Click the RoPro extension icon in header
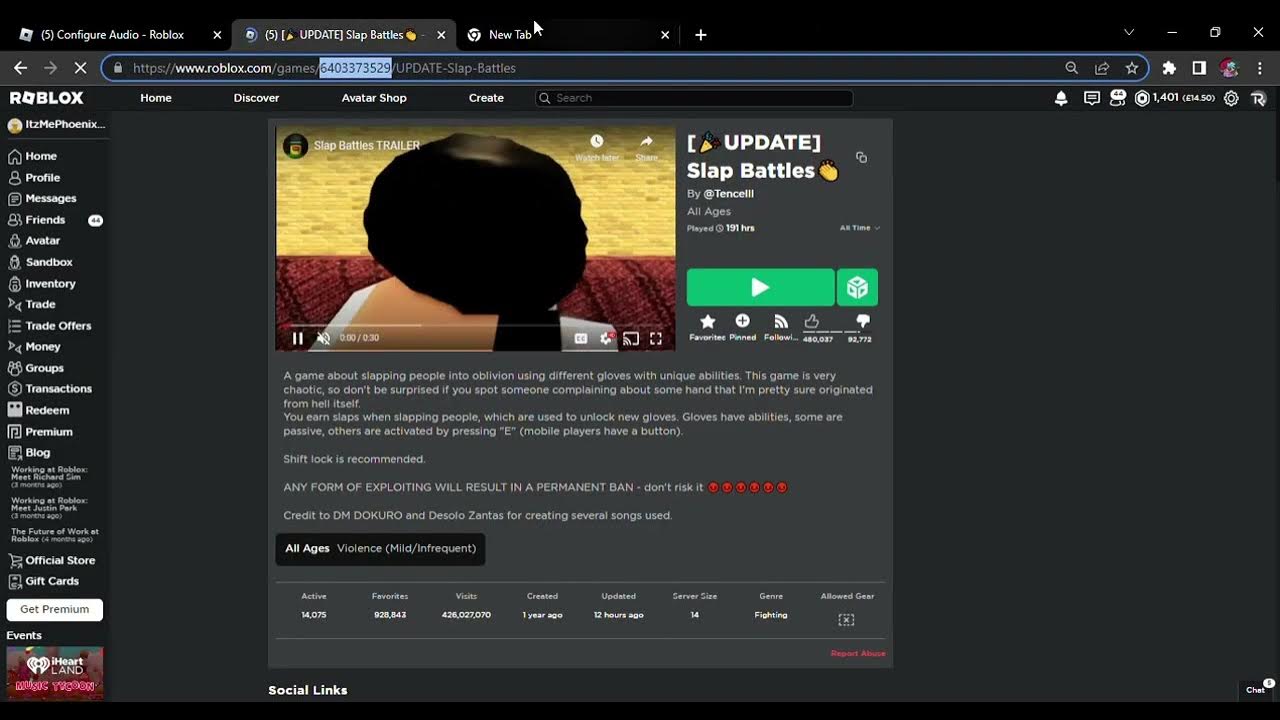 [x=1258, y=98]
